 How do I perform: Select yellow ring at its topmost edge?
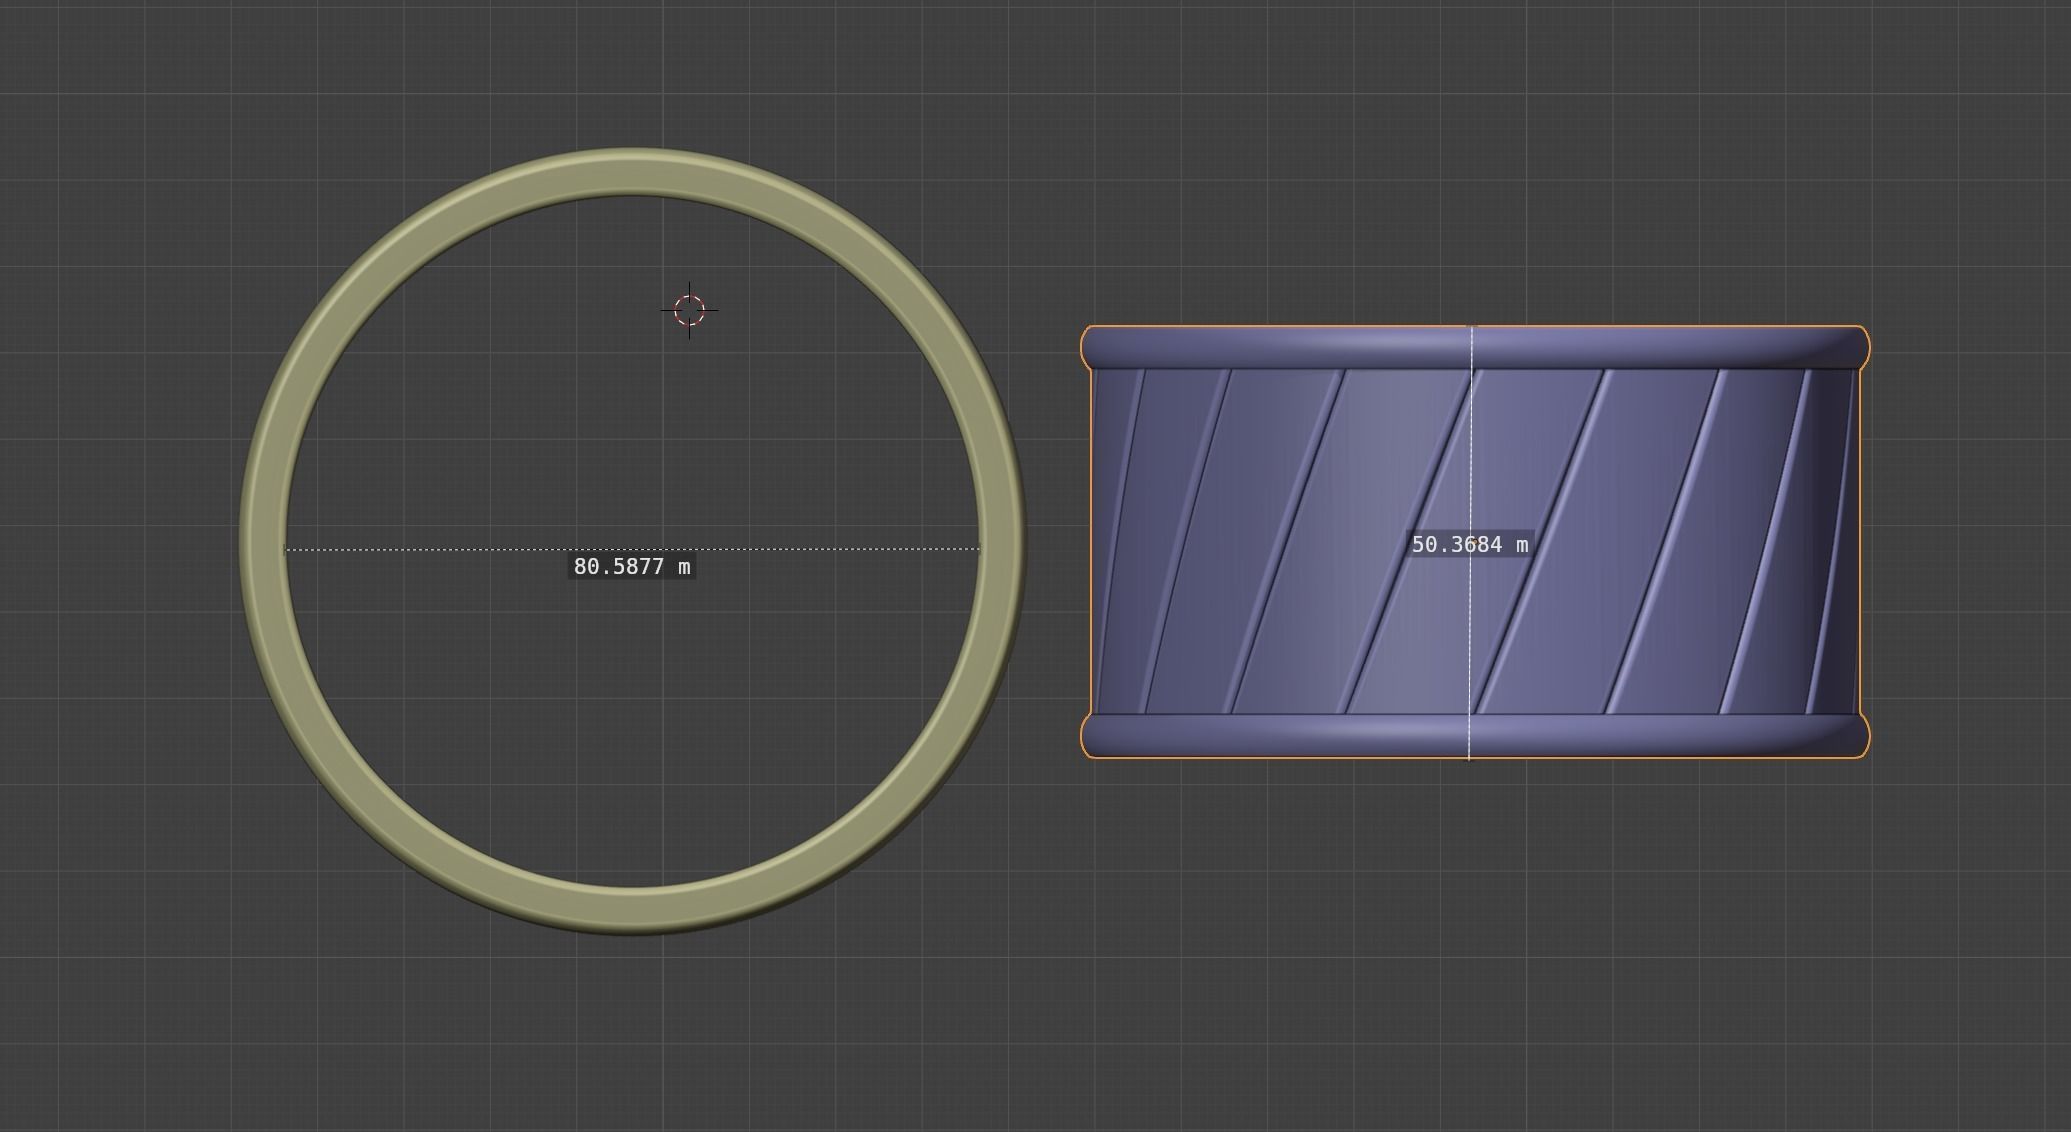632,170
